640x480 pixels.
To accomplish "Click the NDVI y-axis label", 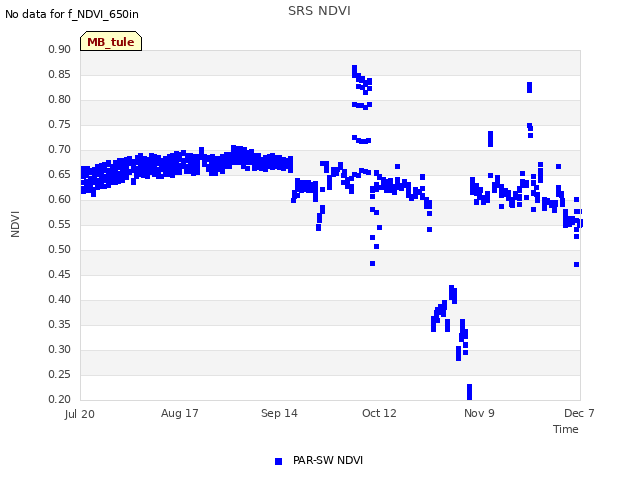I will (x=15, y=224).
